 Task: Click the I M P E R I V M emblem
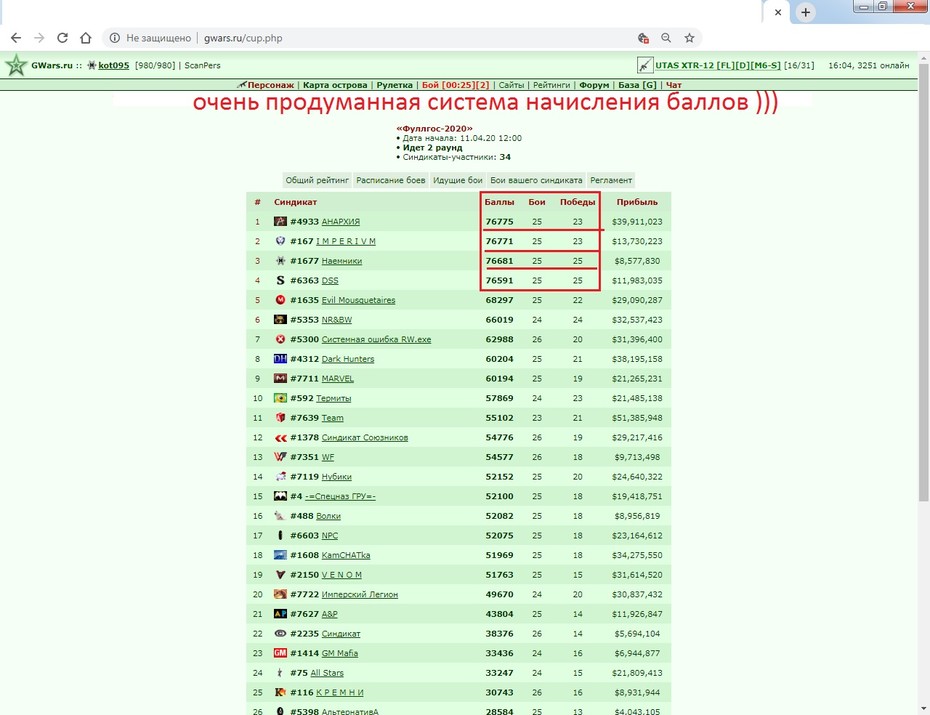(x=280, y=241)
